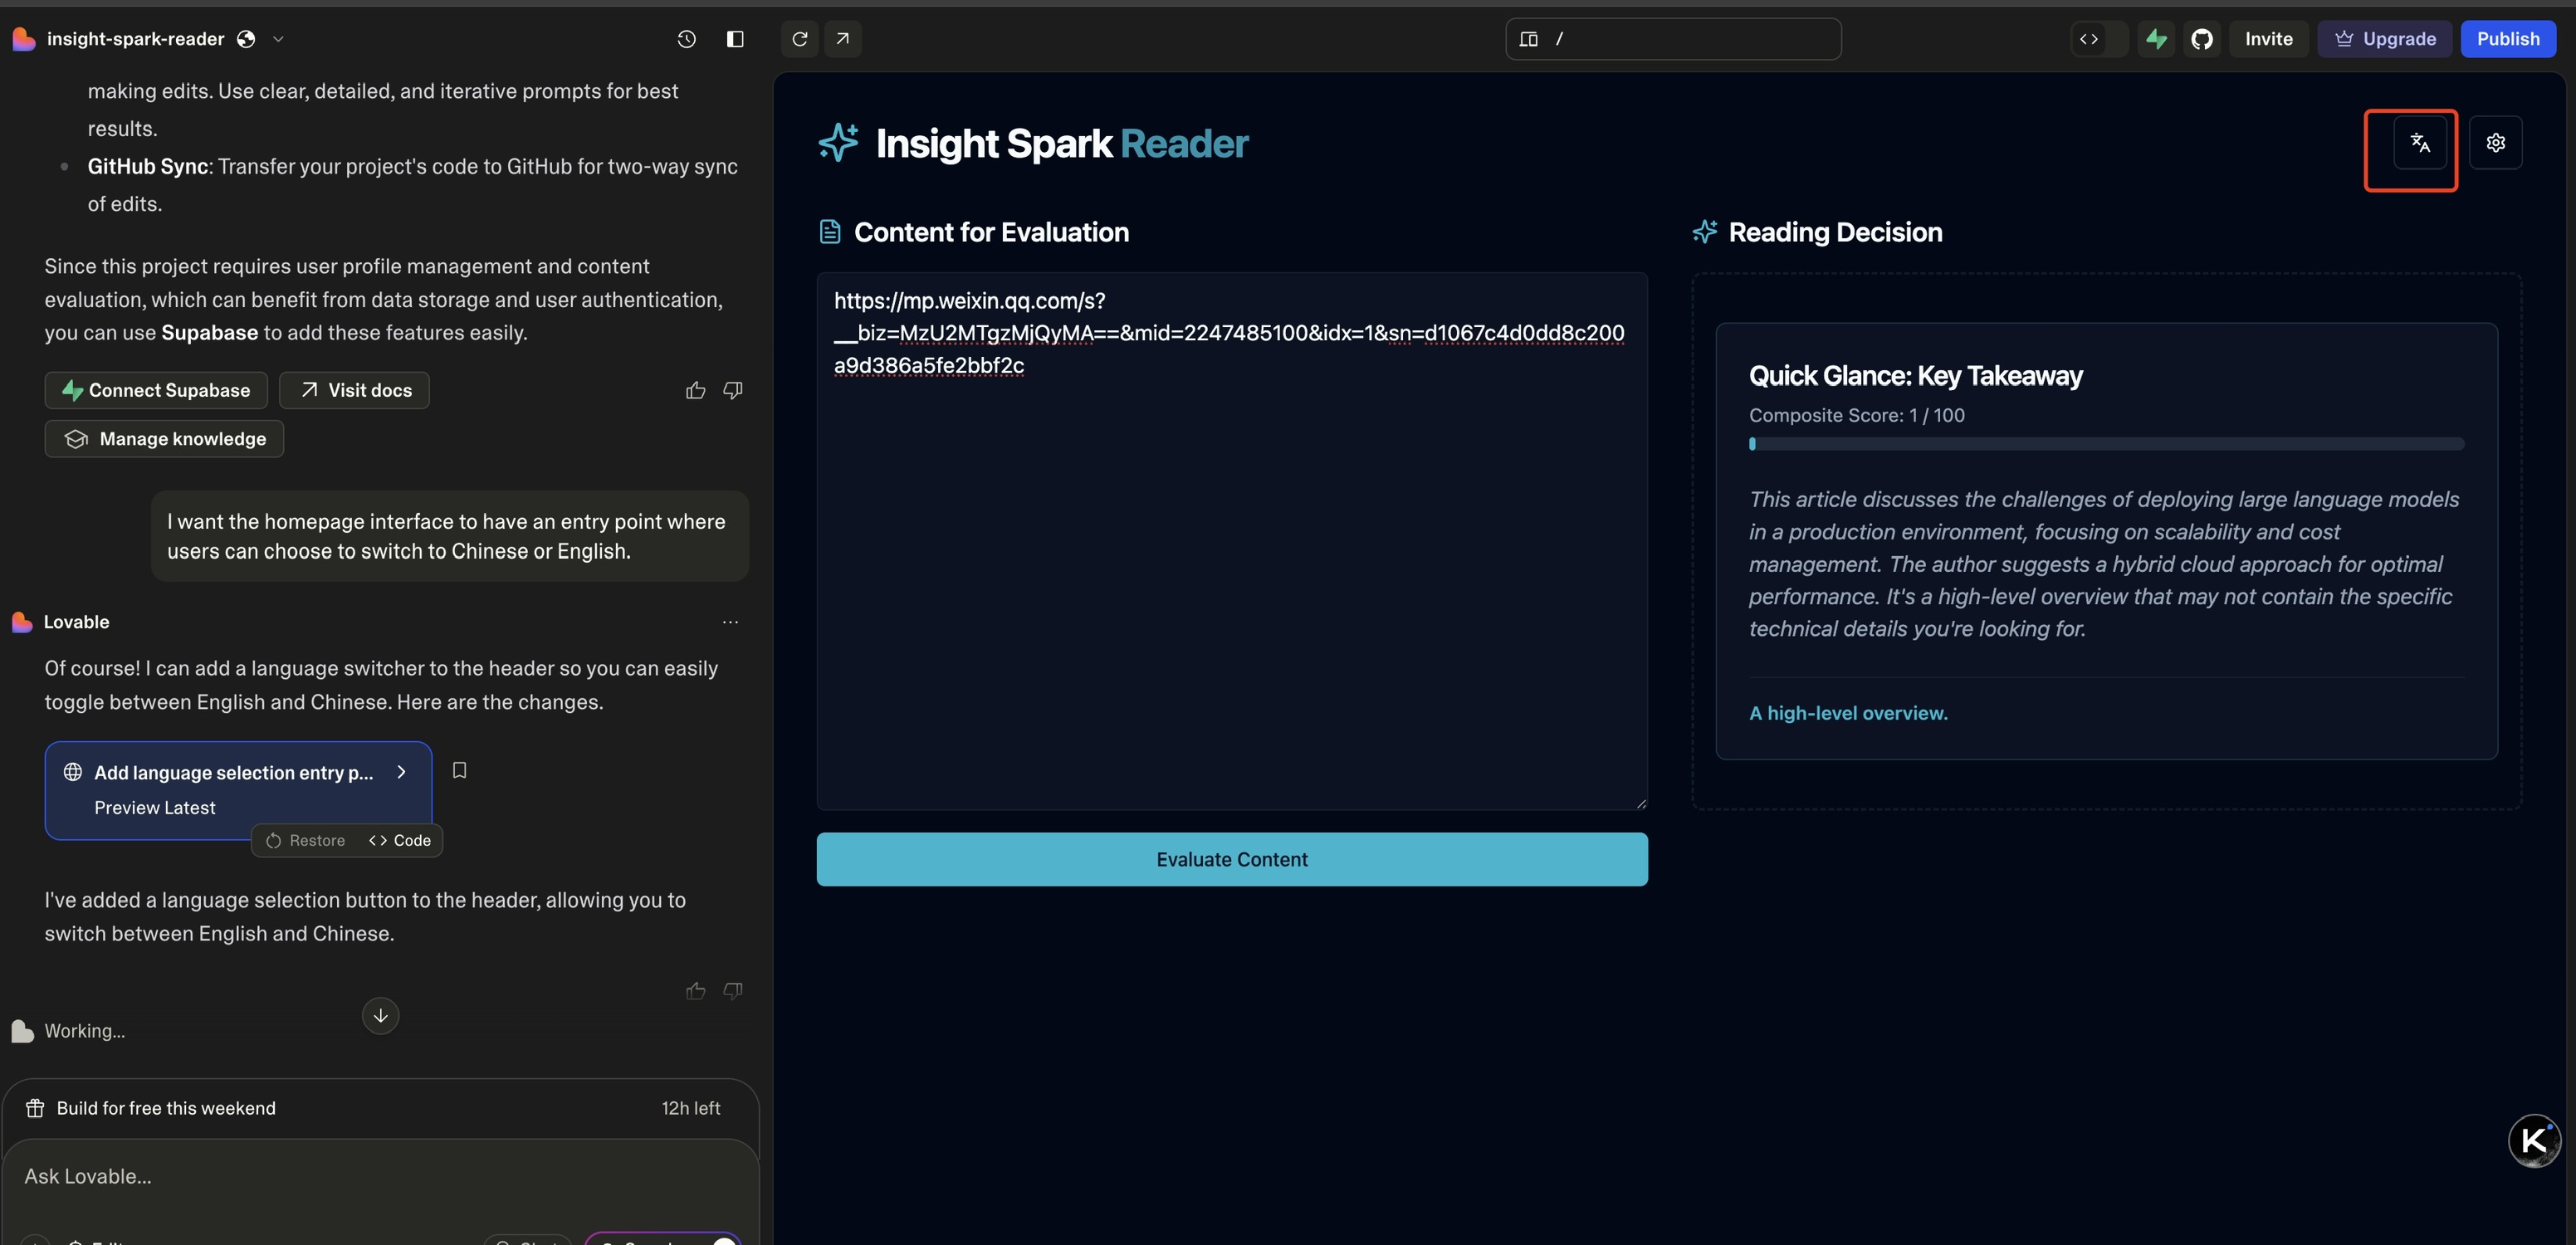
Task: Open the GitHub integration icon
Action: coord(2202,39)
